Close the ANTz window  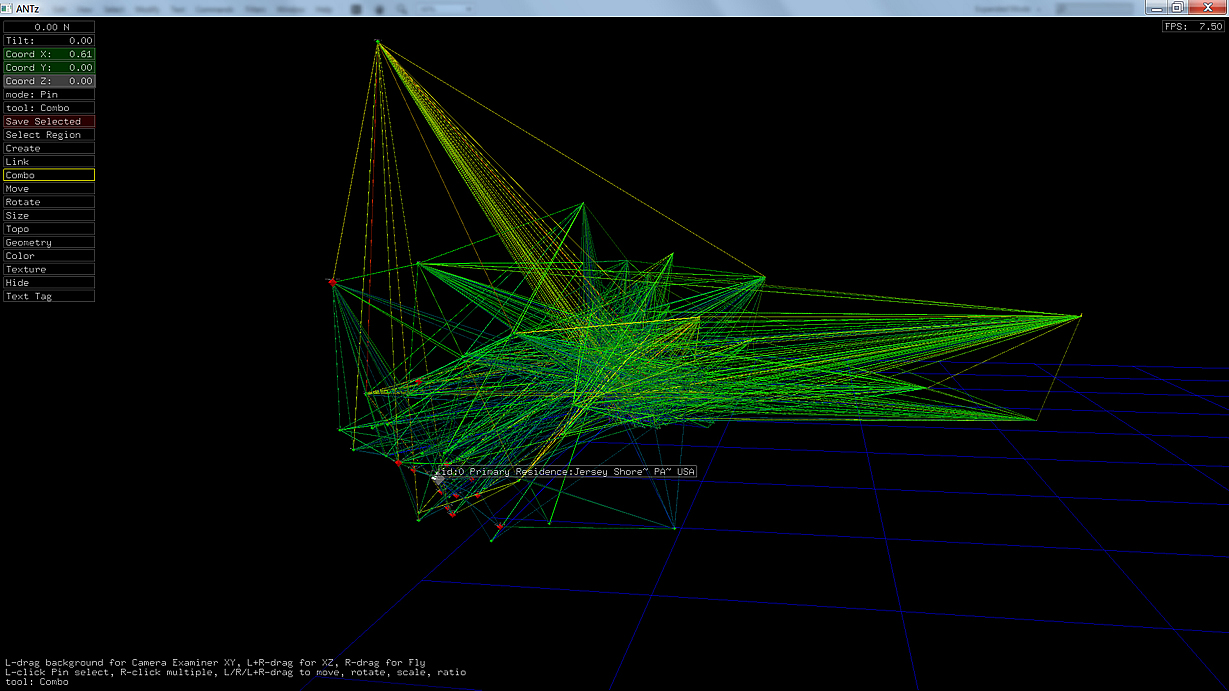point(1206,8)
